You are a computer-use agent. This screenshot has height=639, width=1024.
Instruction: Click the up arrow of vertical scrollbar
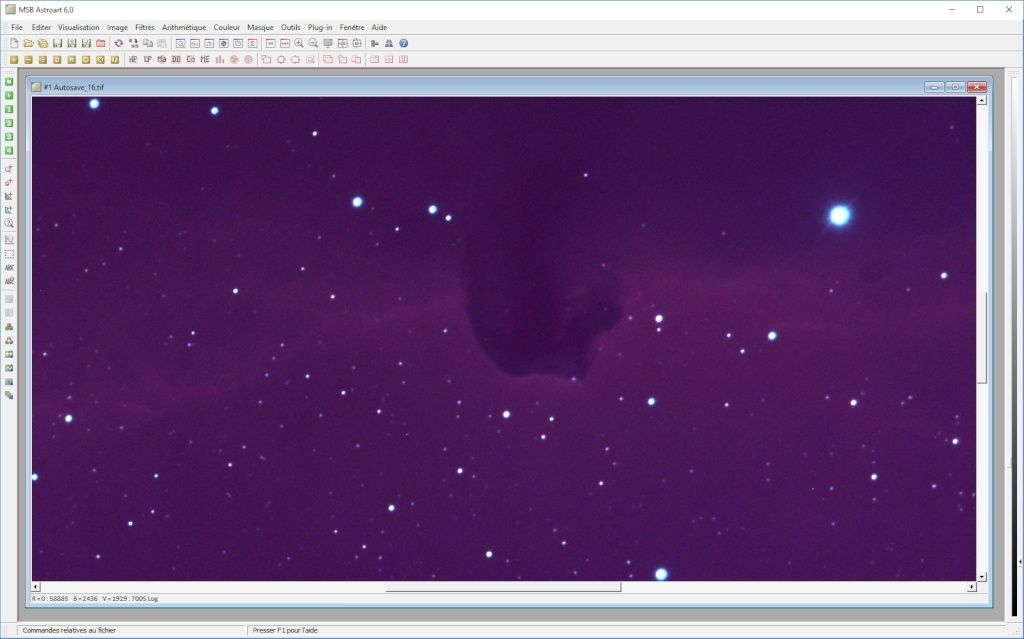[982, 101]
